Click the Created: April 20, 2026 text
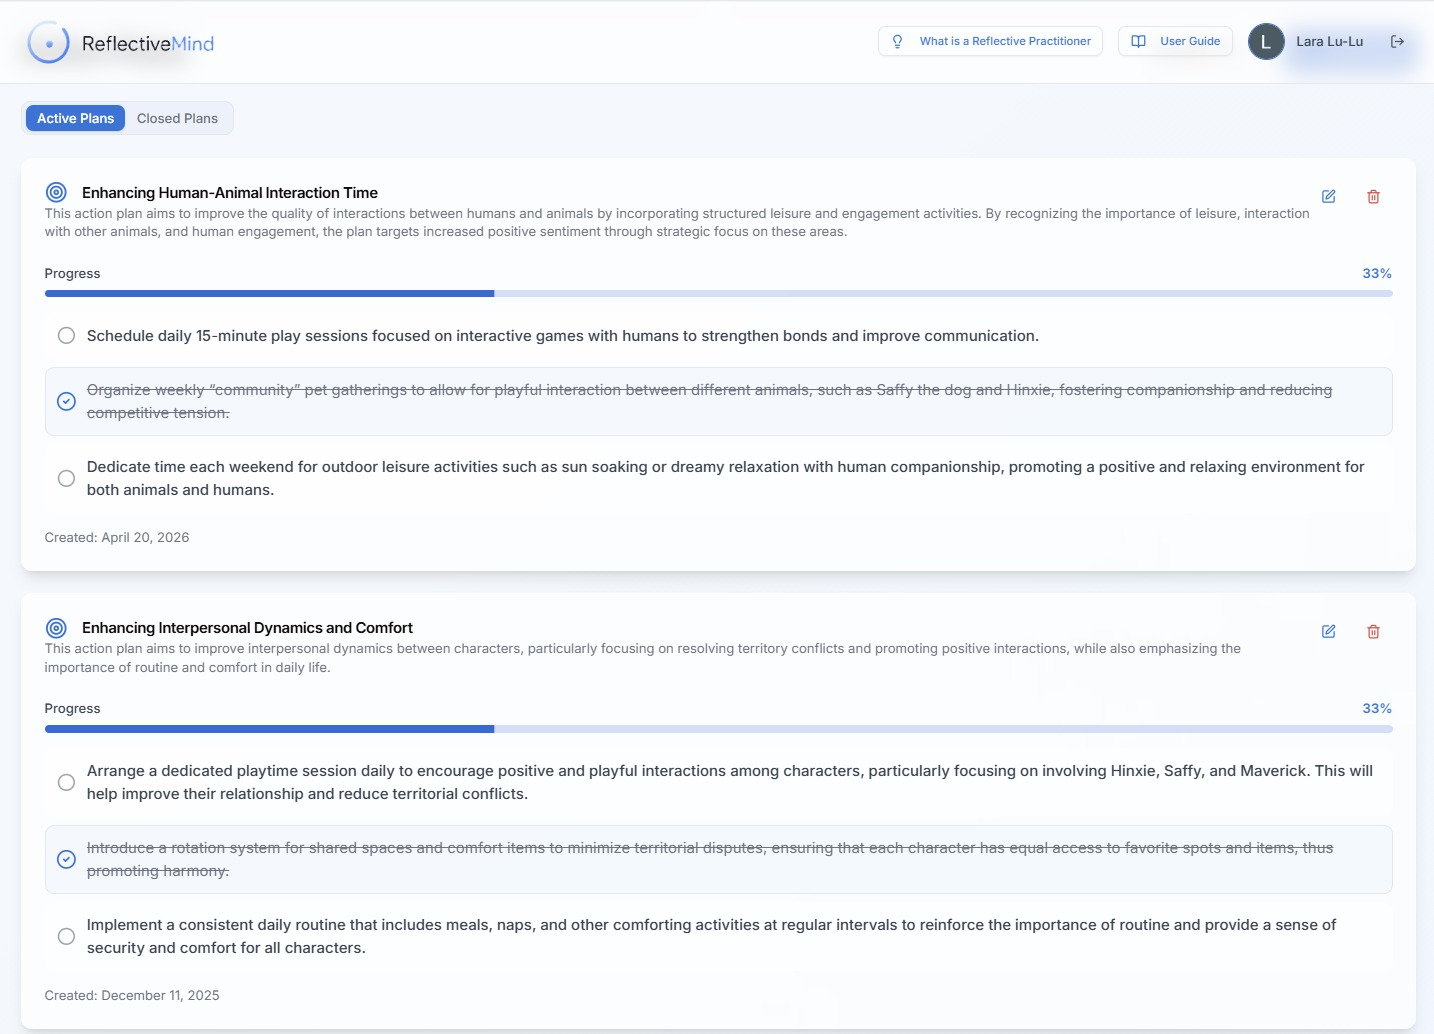The width and height of the screenshot is (1434, 1034). click(117, 537)
